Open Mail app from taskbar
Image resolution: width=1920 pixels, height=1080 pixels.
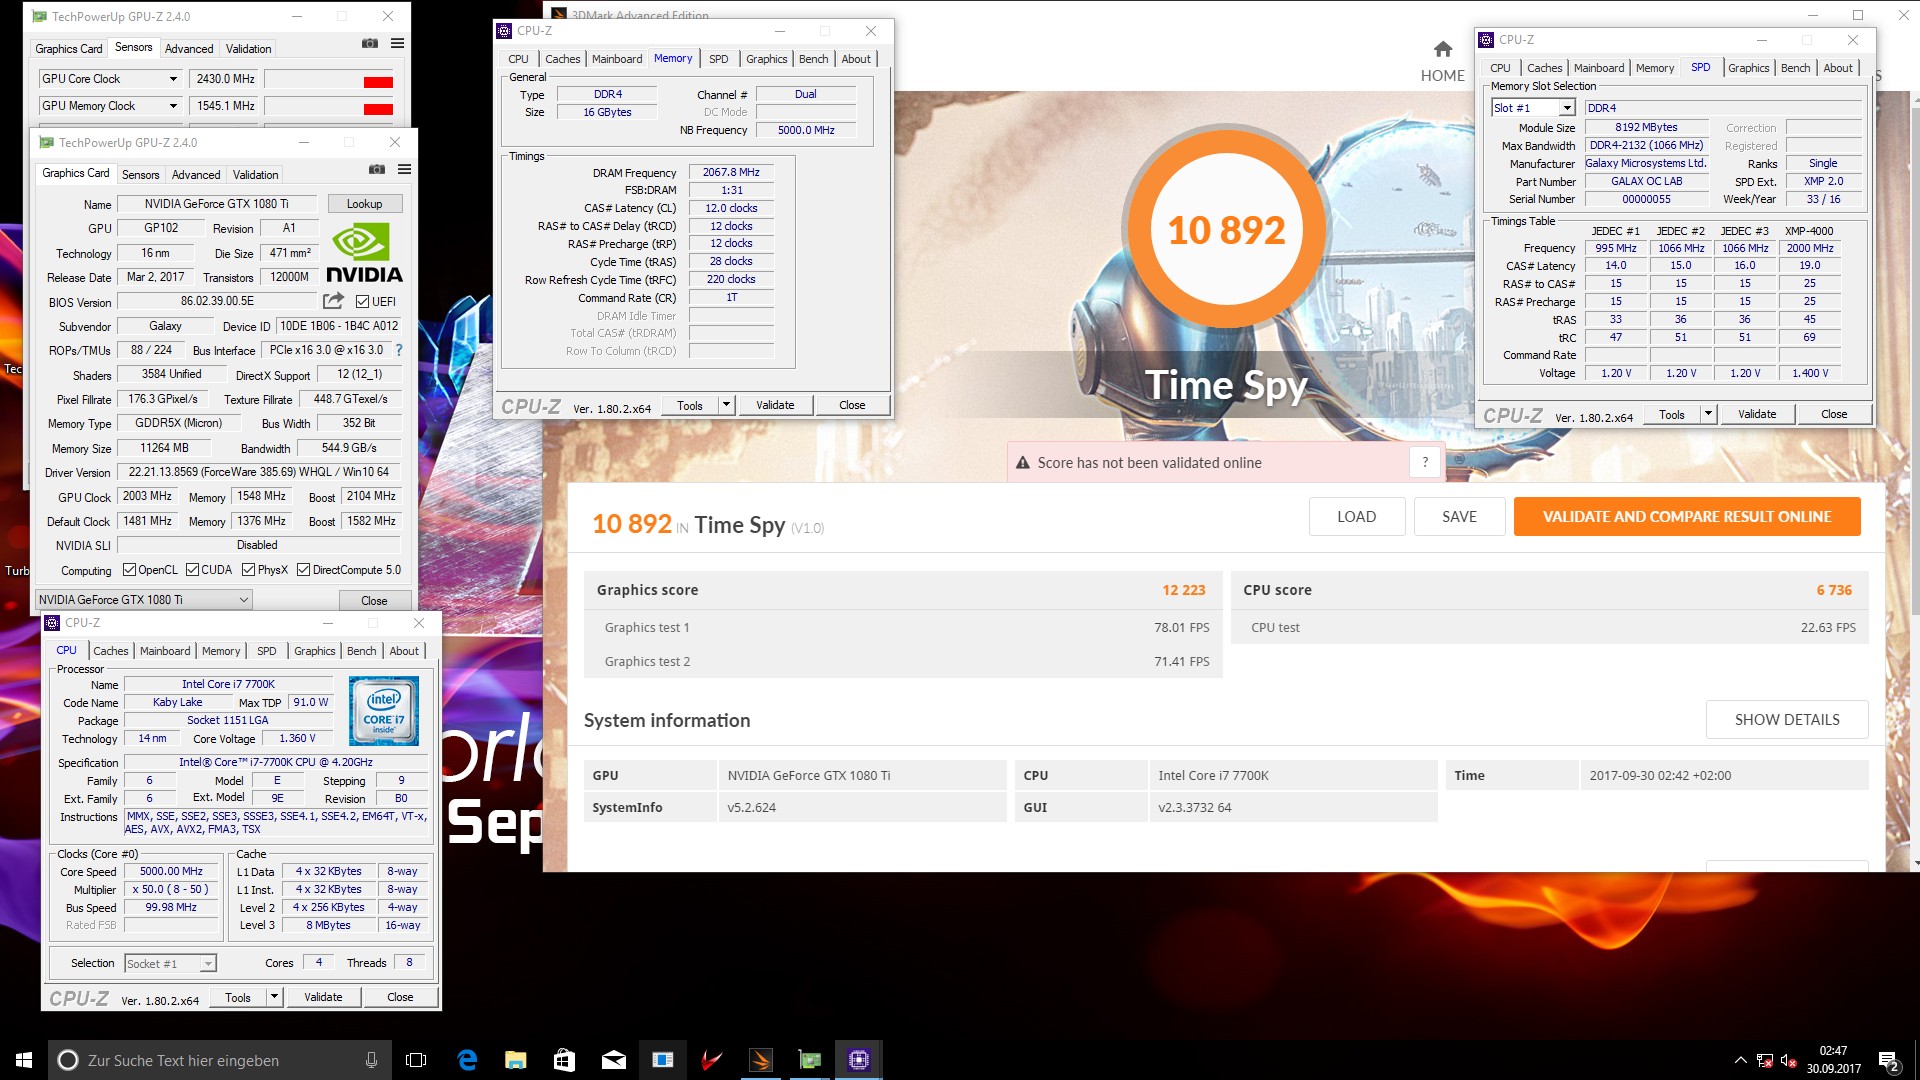point(614,1060)
